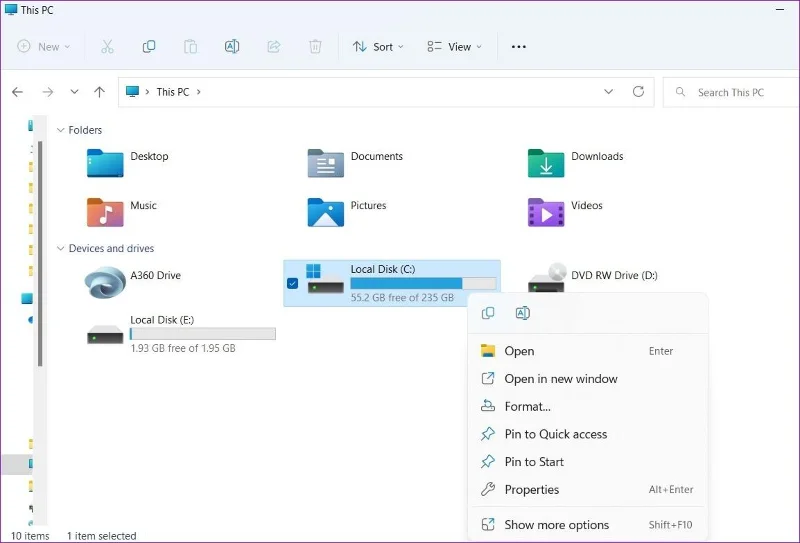
Task: Open the New dropdown menu
Action: pos(44,47)
